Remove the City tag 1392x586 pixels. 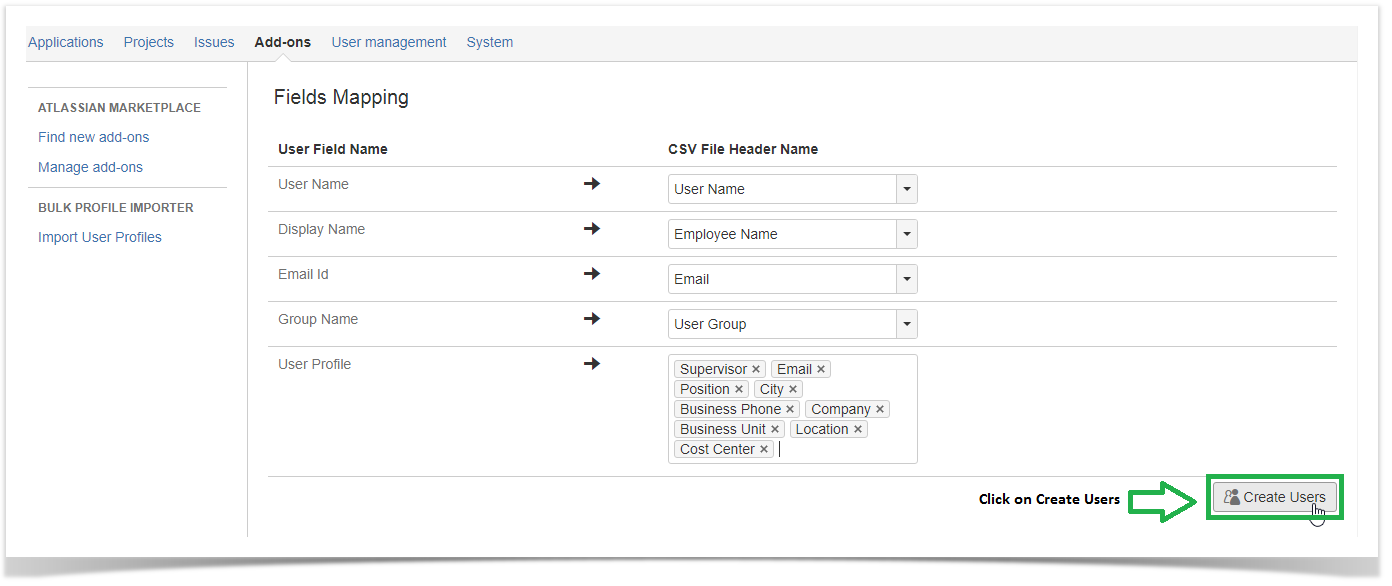[793, 390]
